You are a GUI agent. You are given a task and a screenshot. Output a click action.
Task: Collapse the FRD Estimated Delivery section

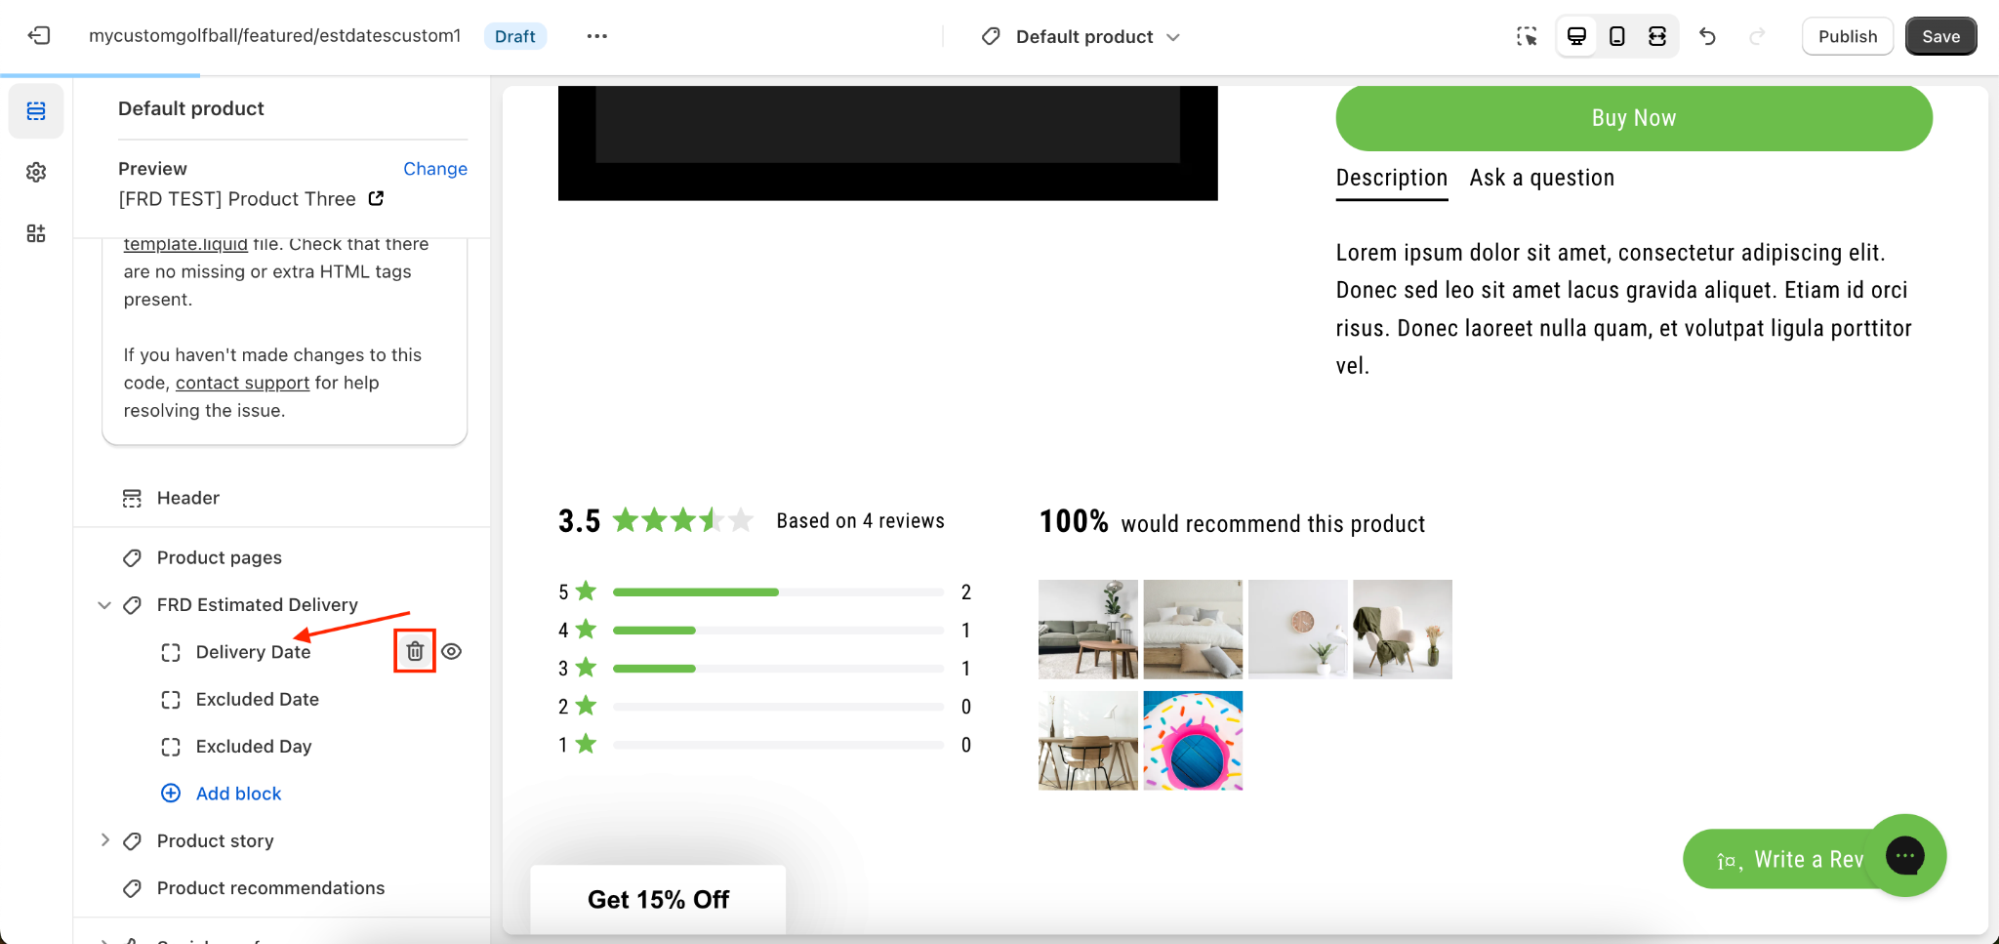coord(104,605)
